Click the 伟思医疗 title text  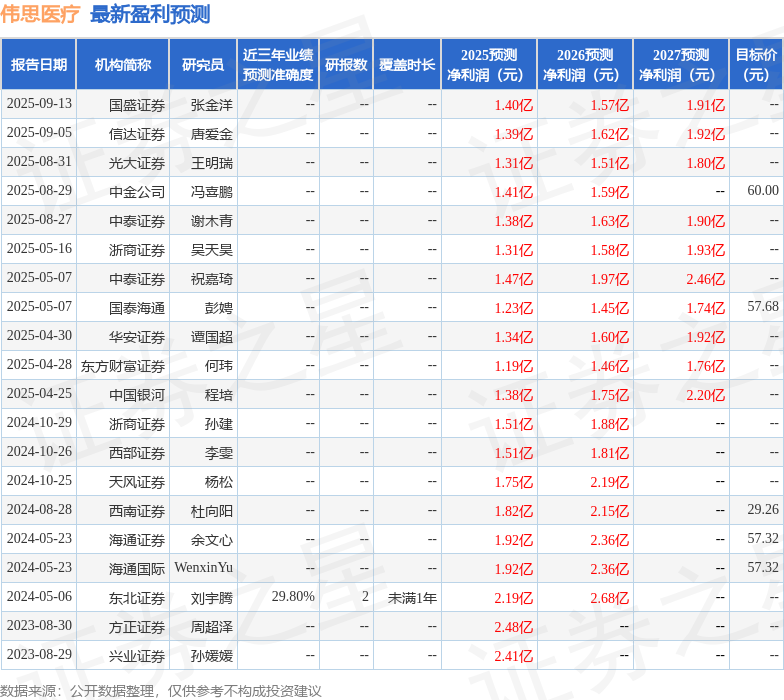[40, 14]
